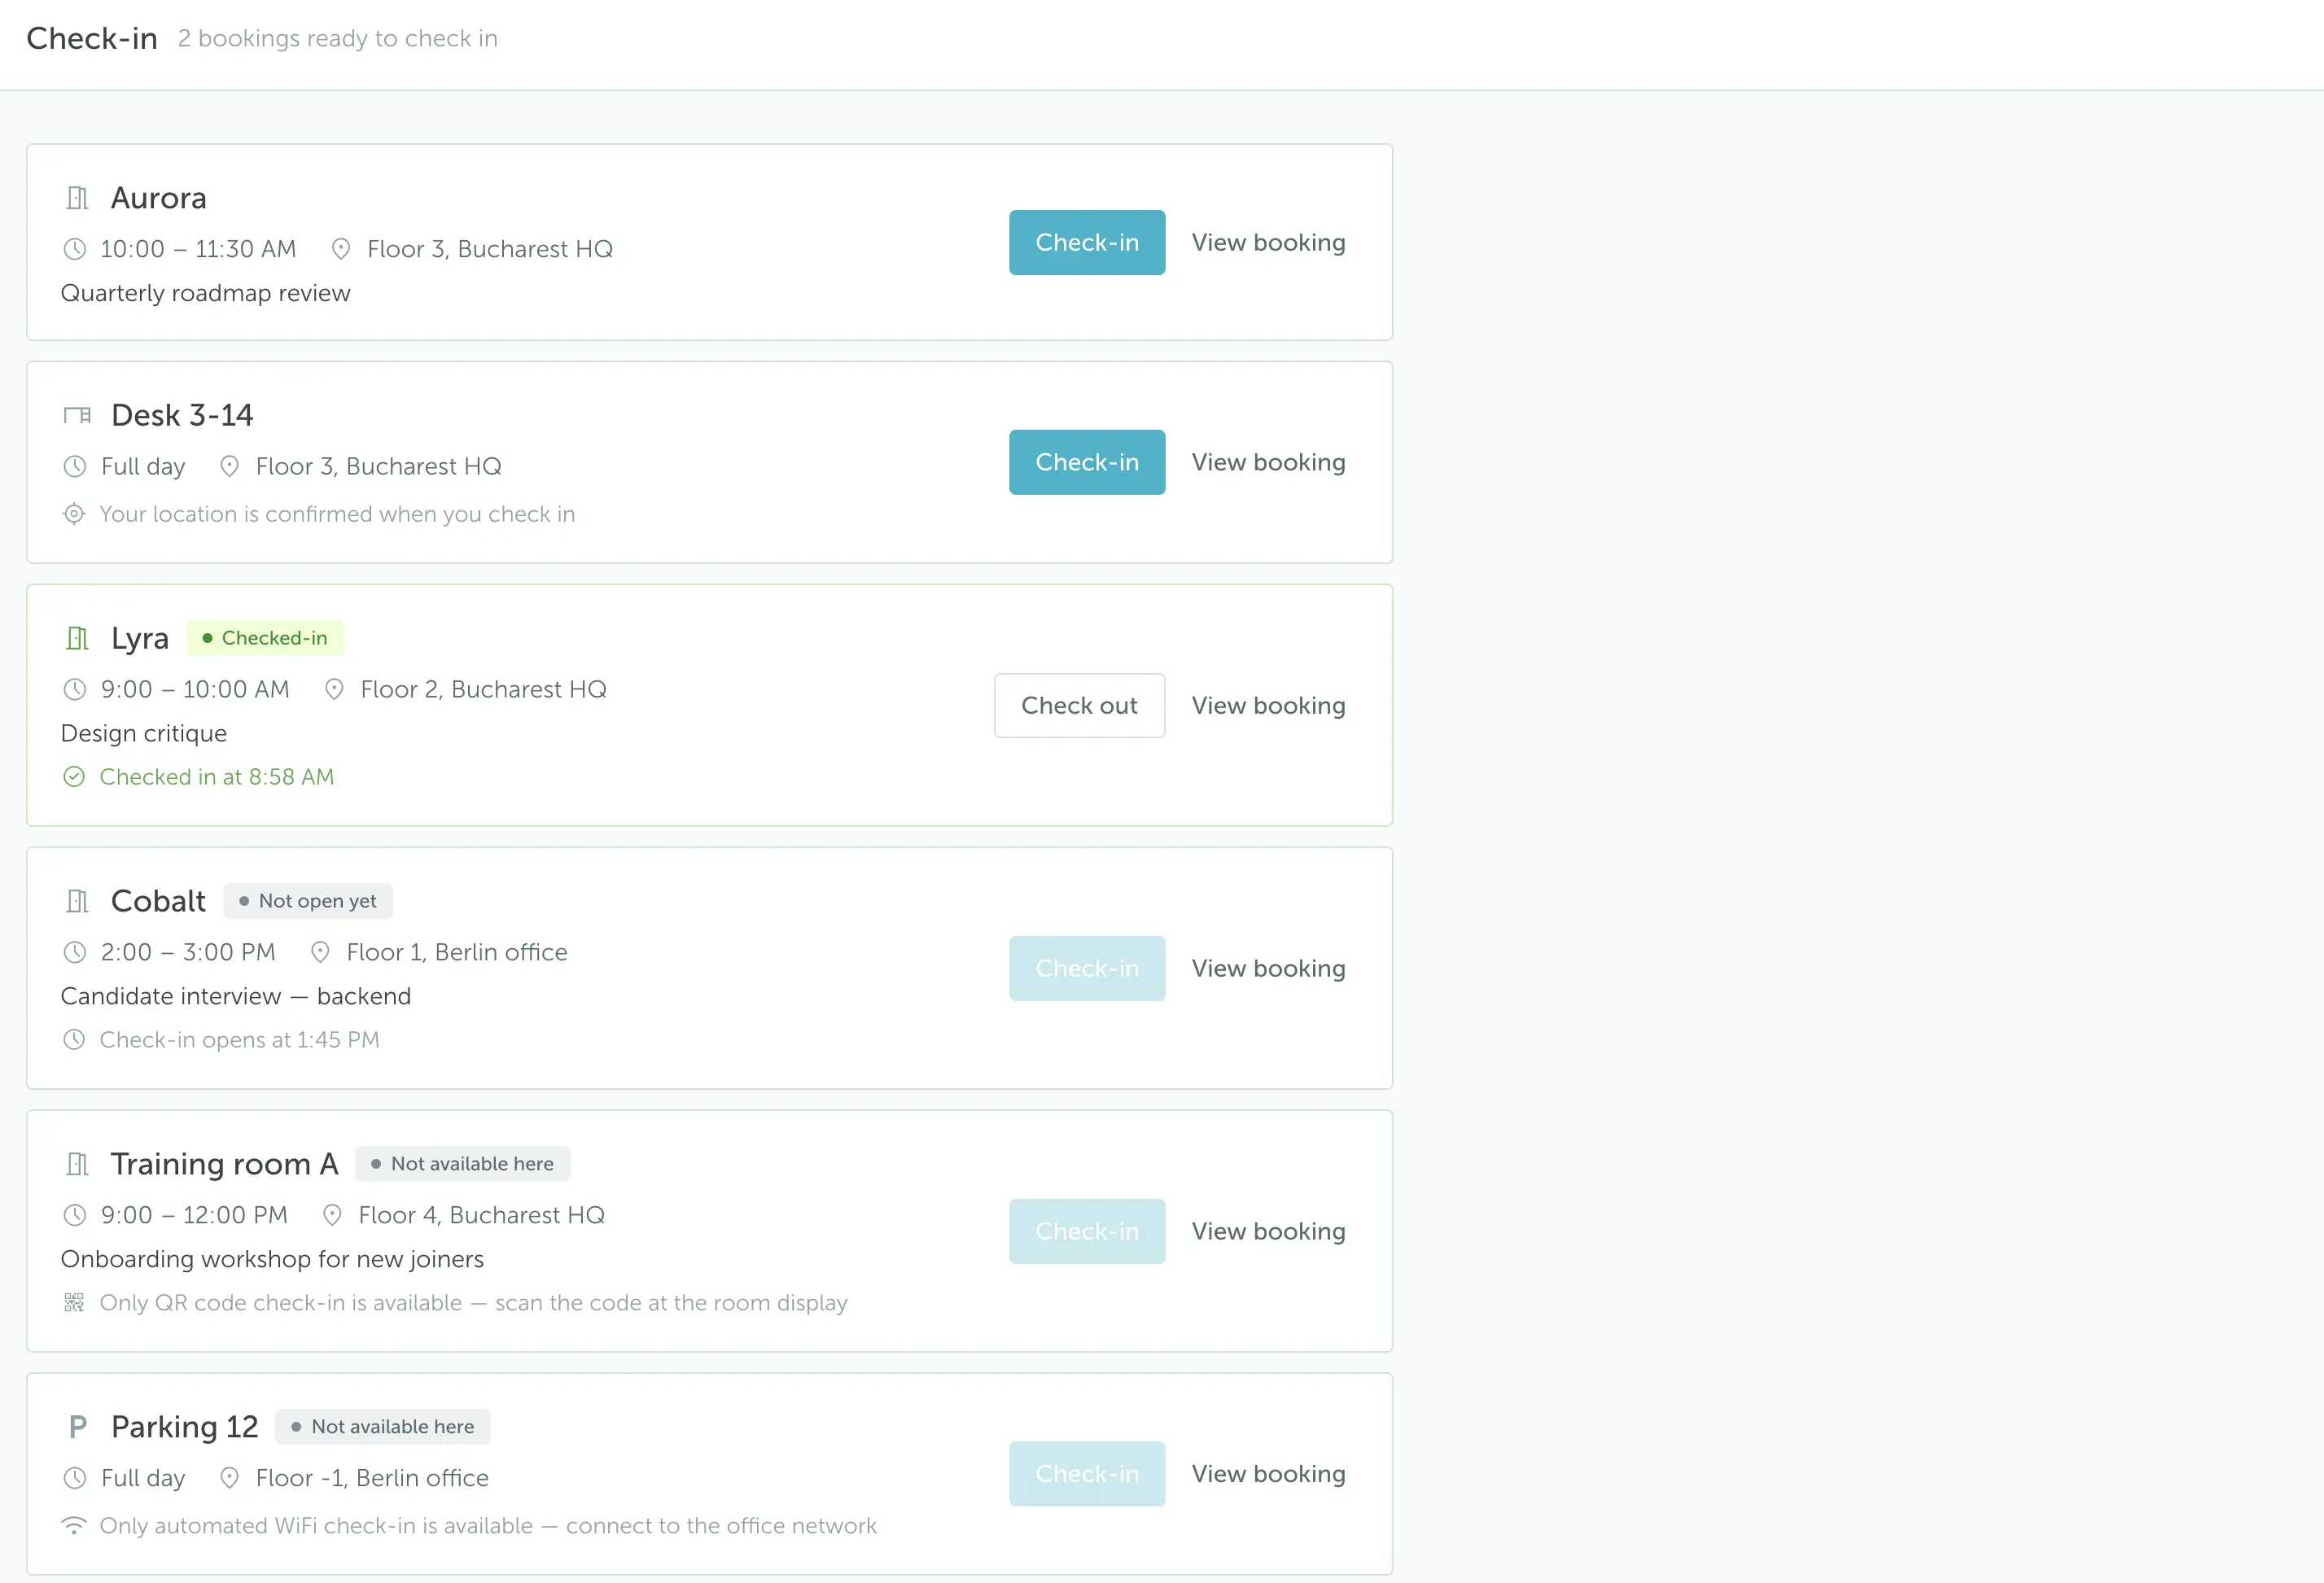Image resolution: width=2324 pixels, height=1583 pixels.
Task: Open View booking for Lyra
Action: [1268, 705]
